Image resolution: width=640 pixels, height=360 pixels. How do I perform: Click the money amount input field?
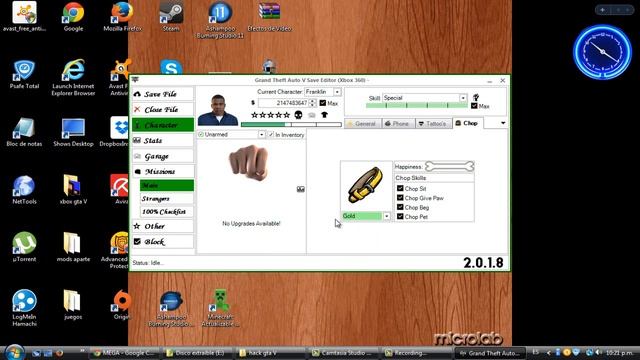tap(283, 103)
